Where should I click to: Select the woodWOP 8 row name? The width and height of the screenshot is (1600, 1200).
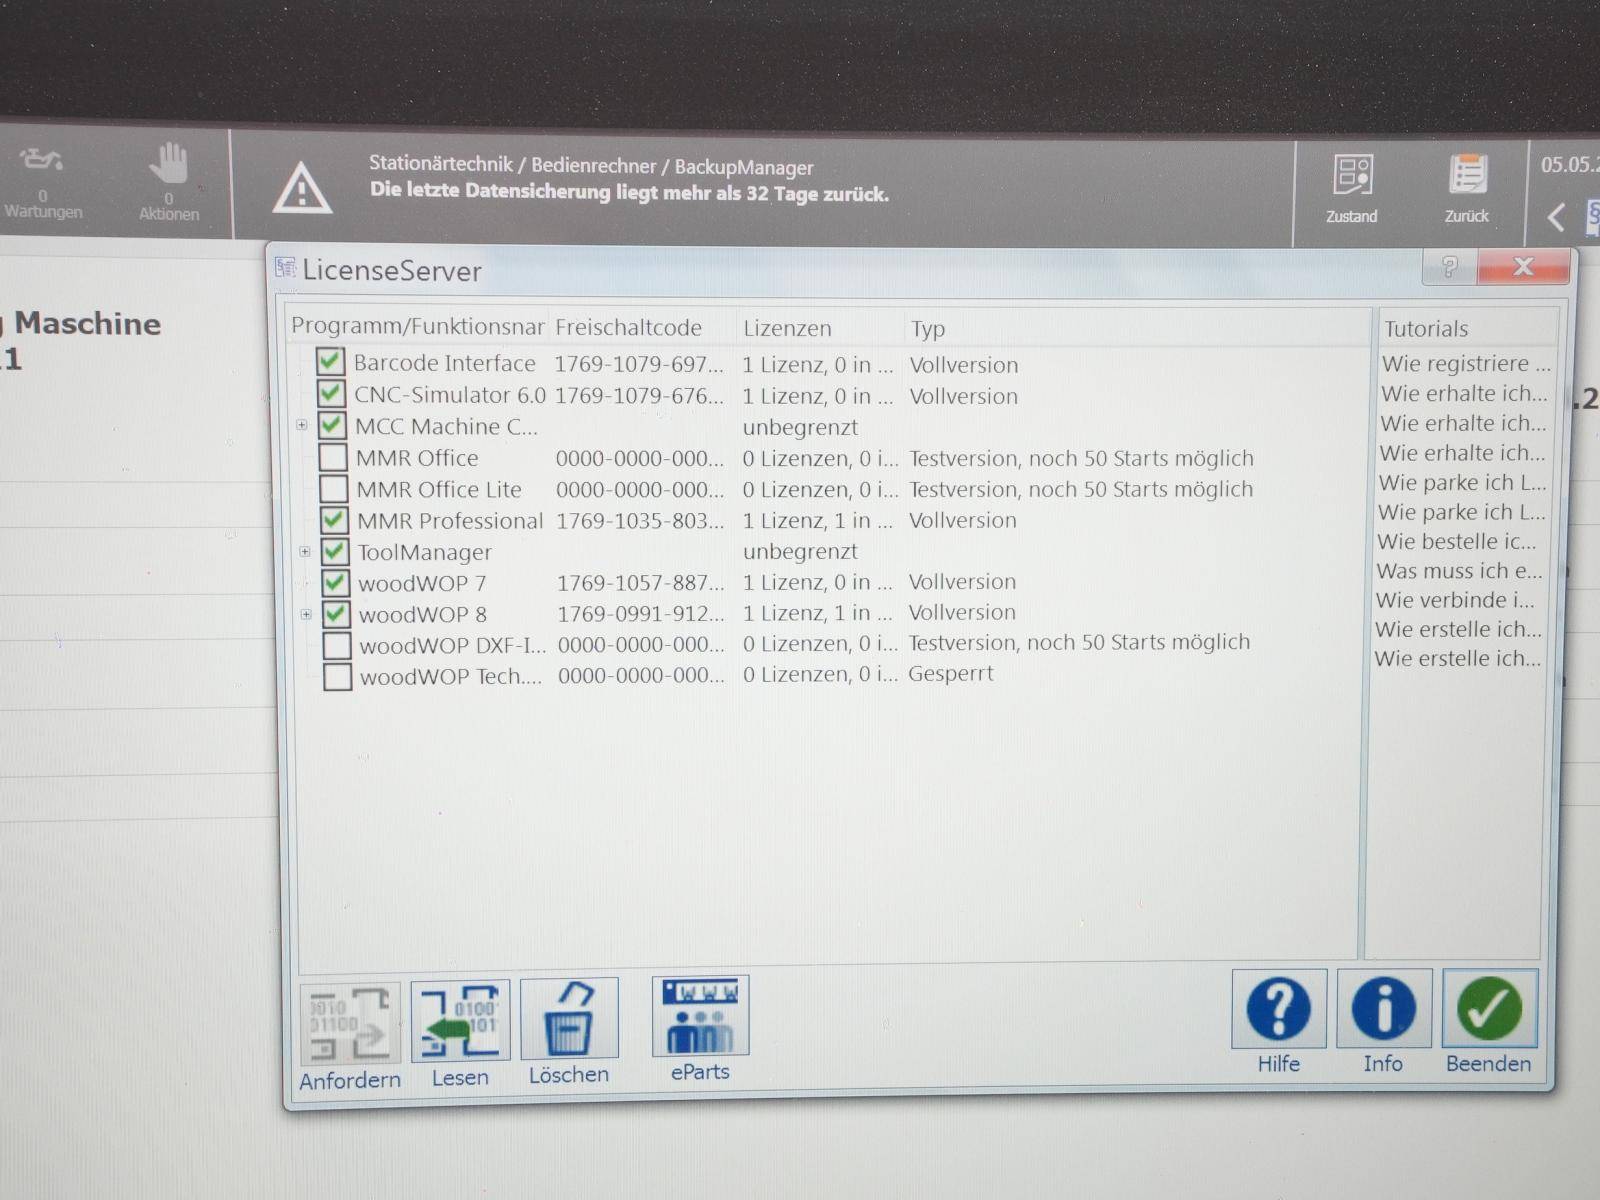[x=423, y=614]
